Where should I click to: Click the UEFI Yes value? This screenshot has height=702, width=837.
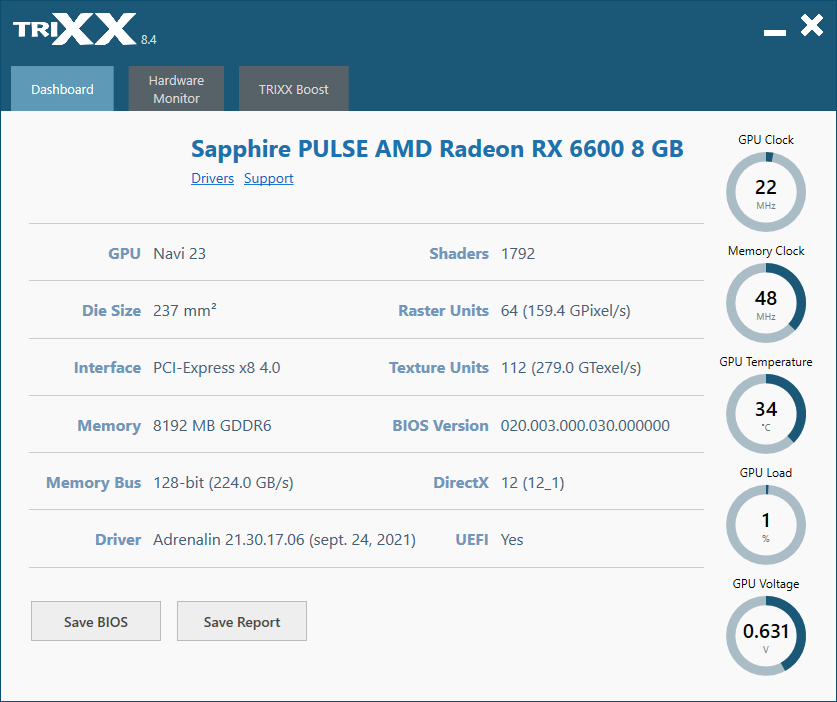click(x=512, y=540)
